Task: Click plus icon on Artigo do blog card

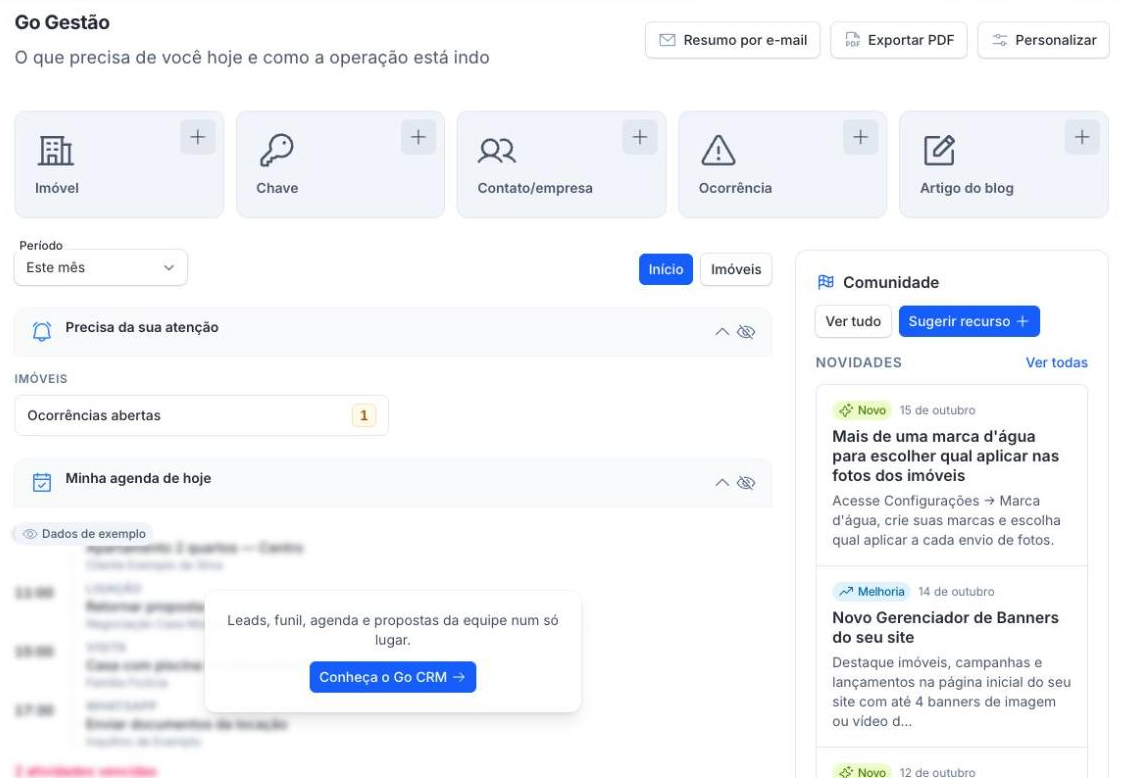Action: (x=1082, y=137)
